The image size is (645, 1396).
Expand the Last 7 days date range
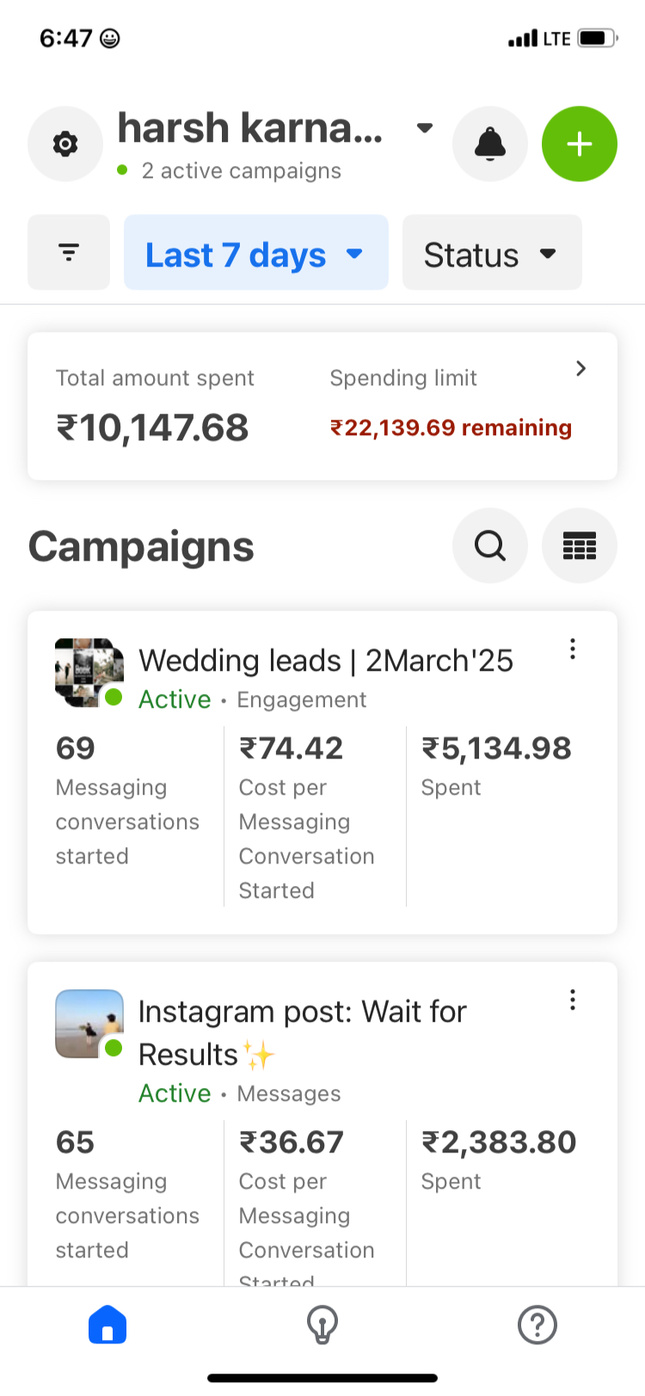coord(255,254)
